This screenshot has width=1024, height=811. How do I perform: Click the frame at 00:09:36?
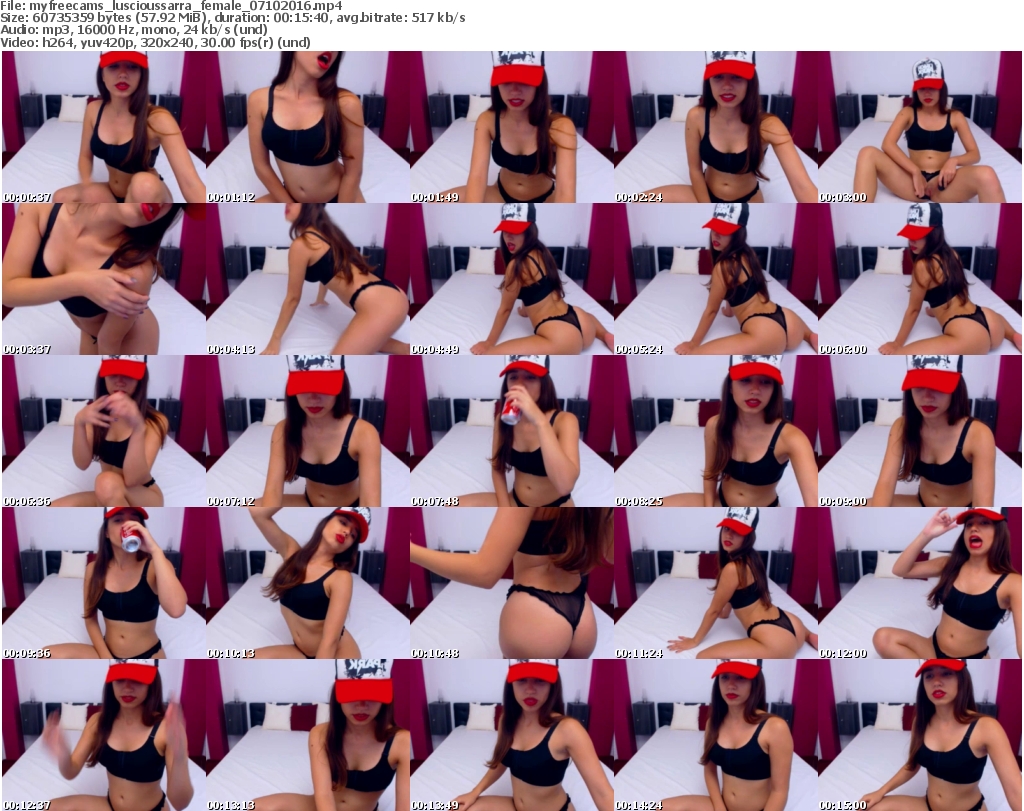103,583
